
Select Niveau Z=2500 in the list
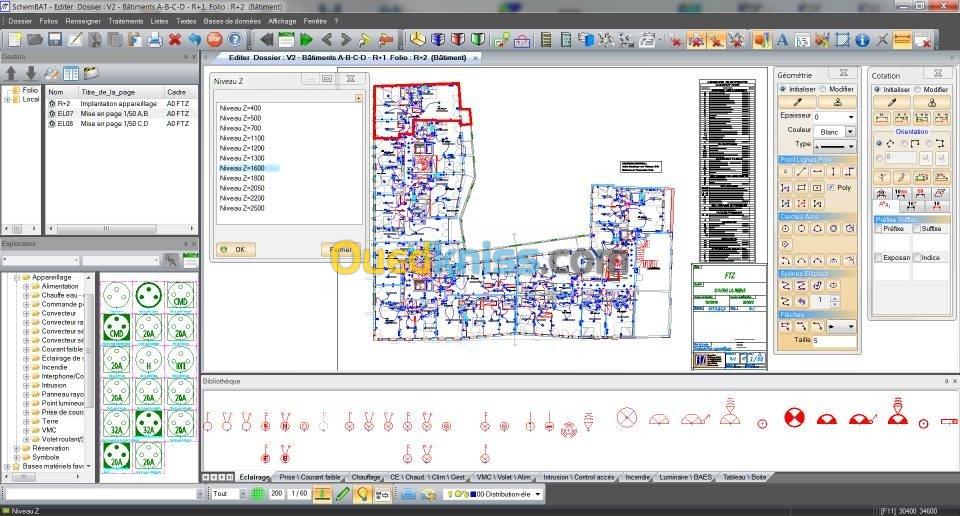coord(242,208)
